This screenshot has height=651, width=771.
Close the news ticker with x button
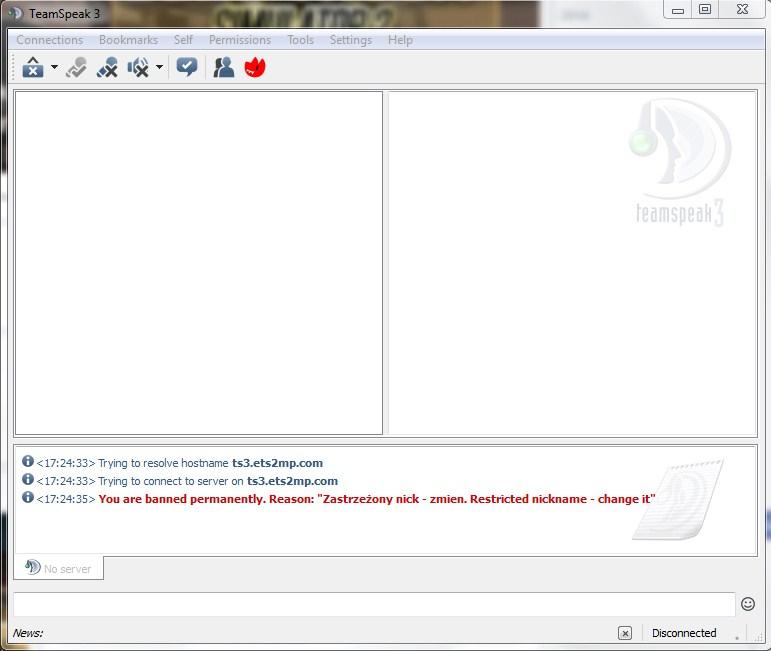point(625,633)
